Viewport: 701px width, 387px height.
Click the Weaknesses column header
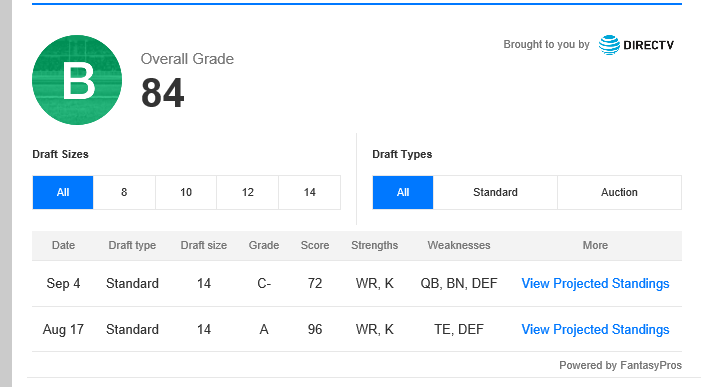point(459,245)
